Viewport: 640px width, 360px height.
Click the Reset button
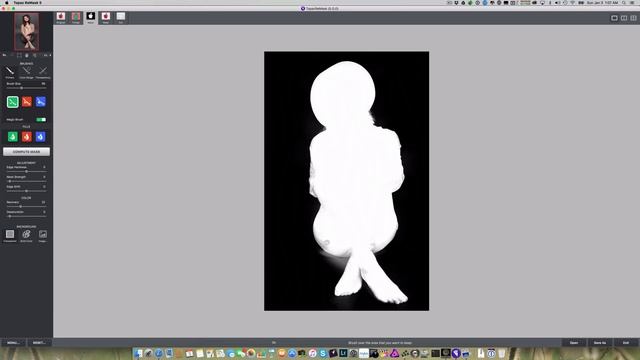(x=39, y=343)
